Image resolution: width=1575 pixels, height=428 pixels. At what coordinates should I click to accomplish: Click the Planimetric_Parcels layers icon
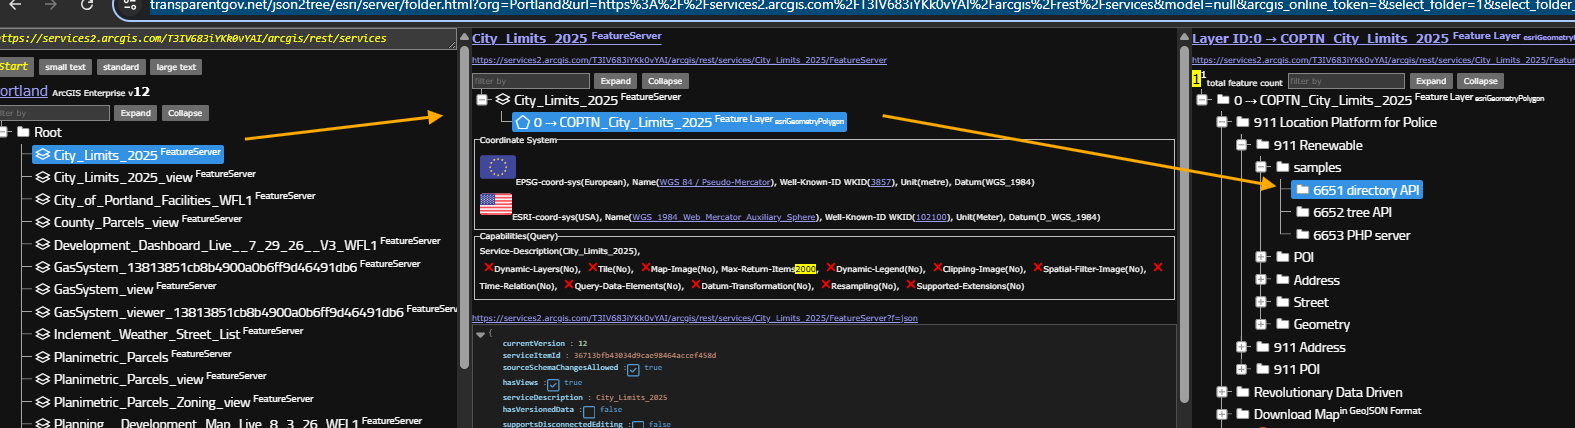pos(42,357)
